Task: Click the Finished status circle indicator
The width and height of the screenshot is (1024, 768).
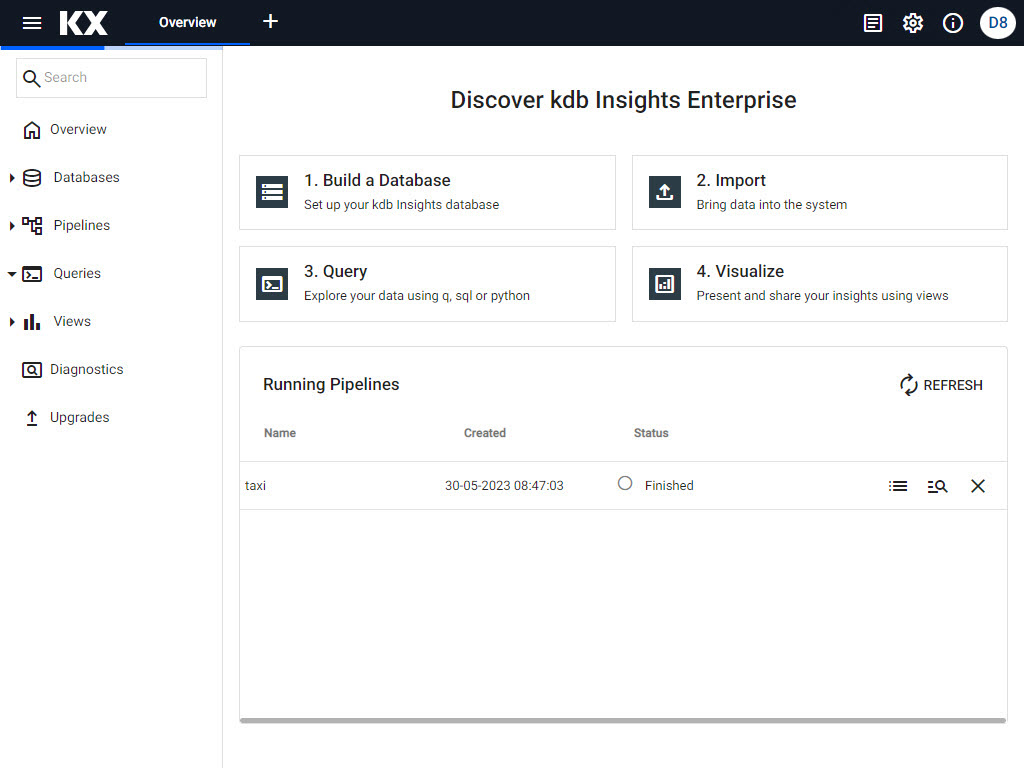Action: (x=625, y=483)
